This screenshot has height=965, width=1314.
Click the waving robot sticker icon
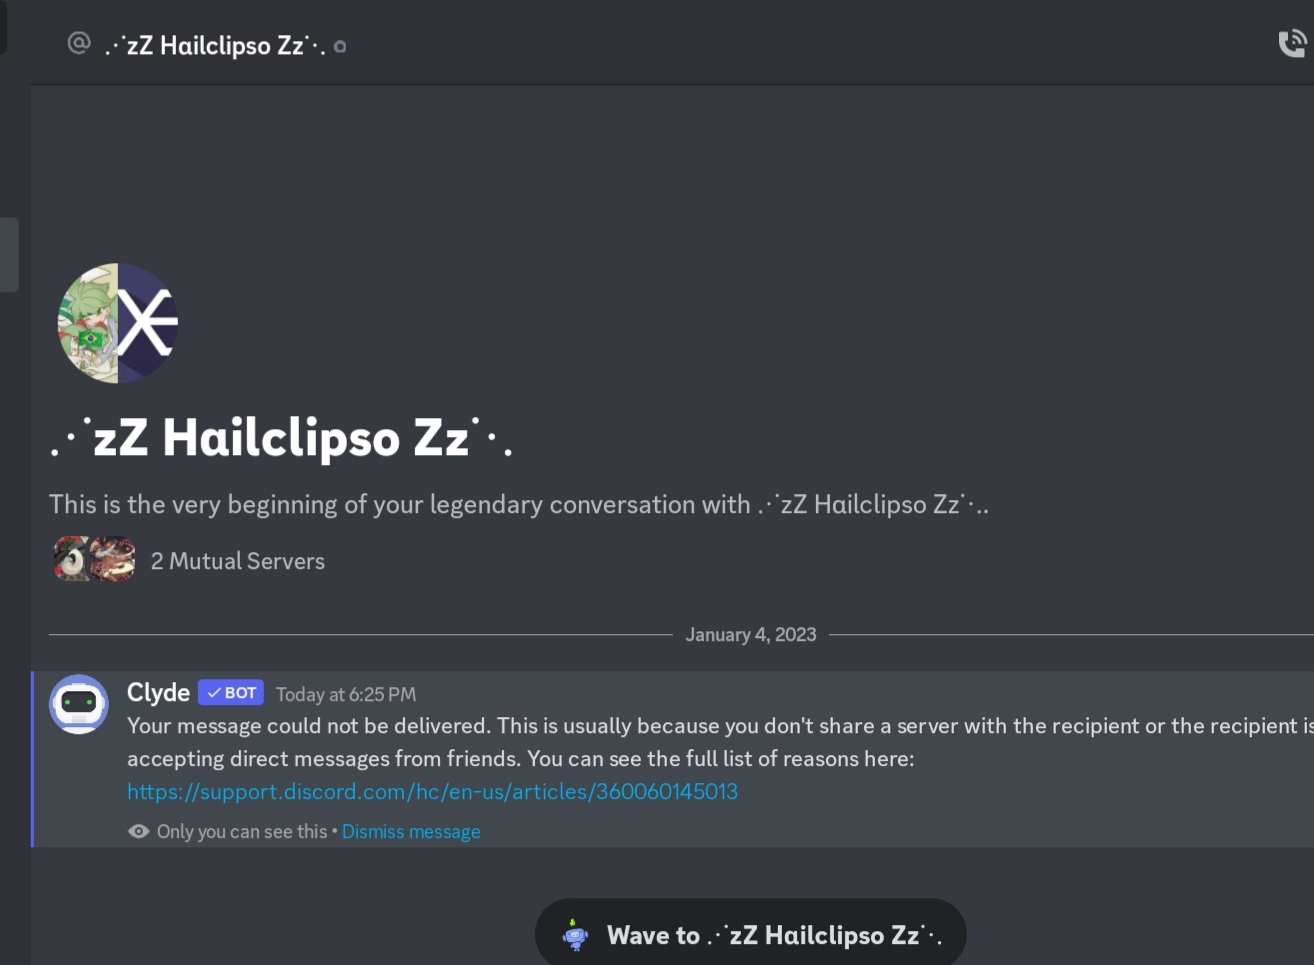pos(575,935)
